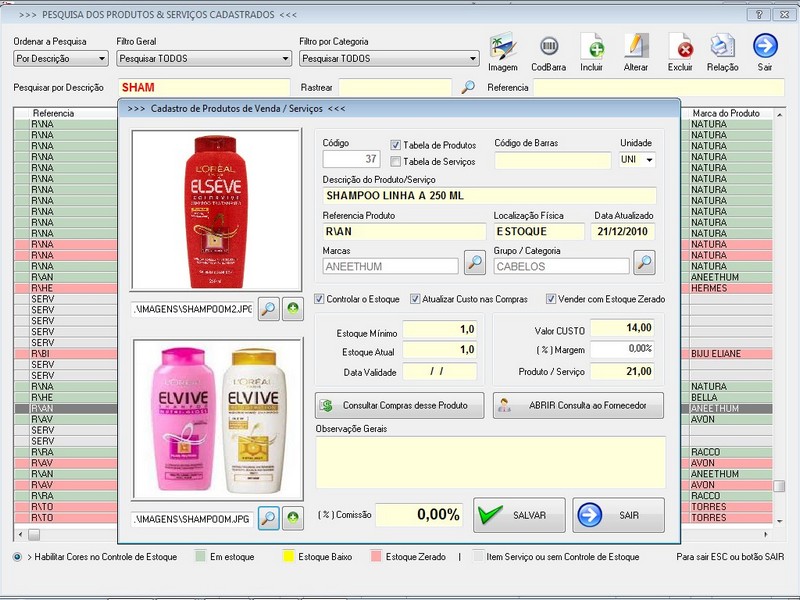Select Habilitar Cores no Controle radio button

(x=17, y=557)
